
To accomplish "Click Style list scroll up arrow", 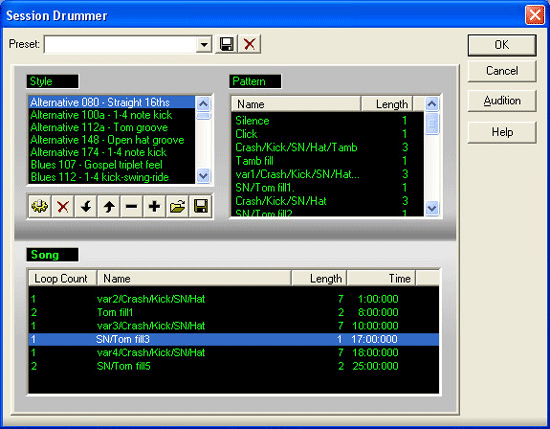I will point(203,104).
